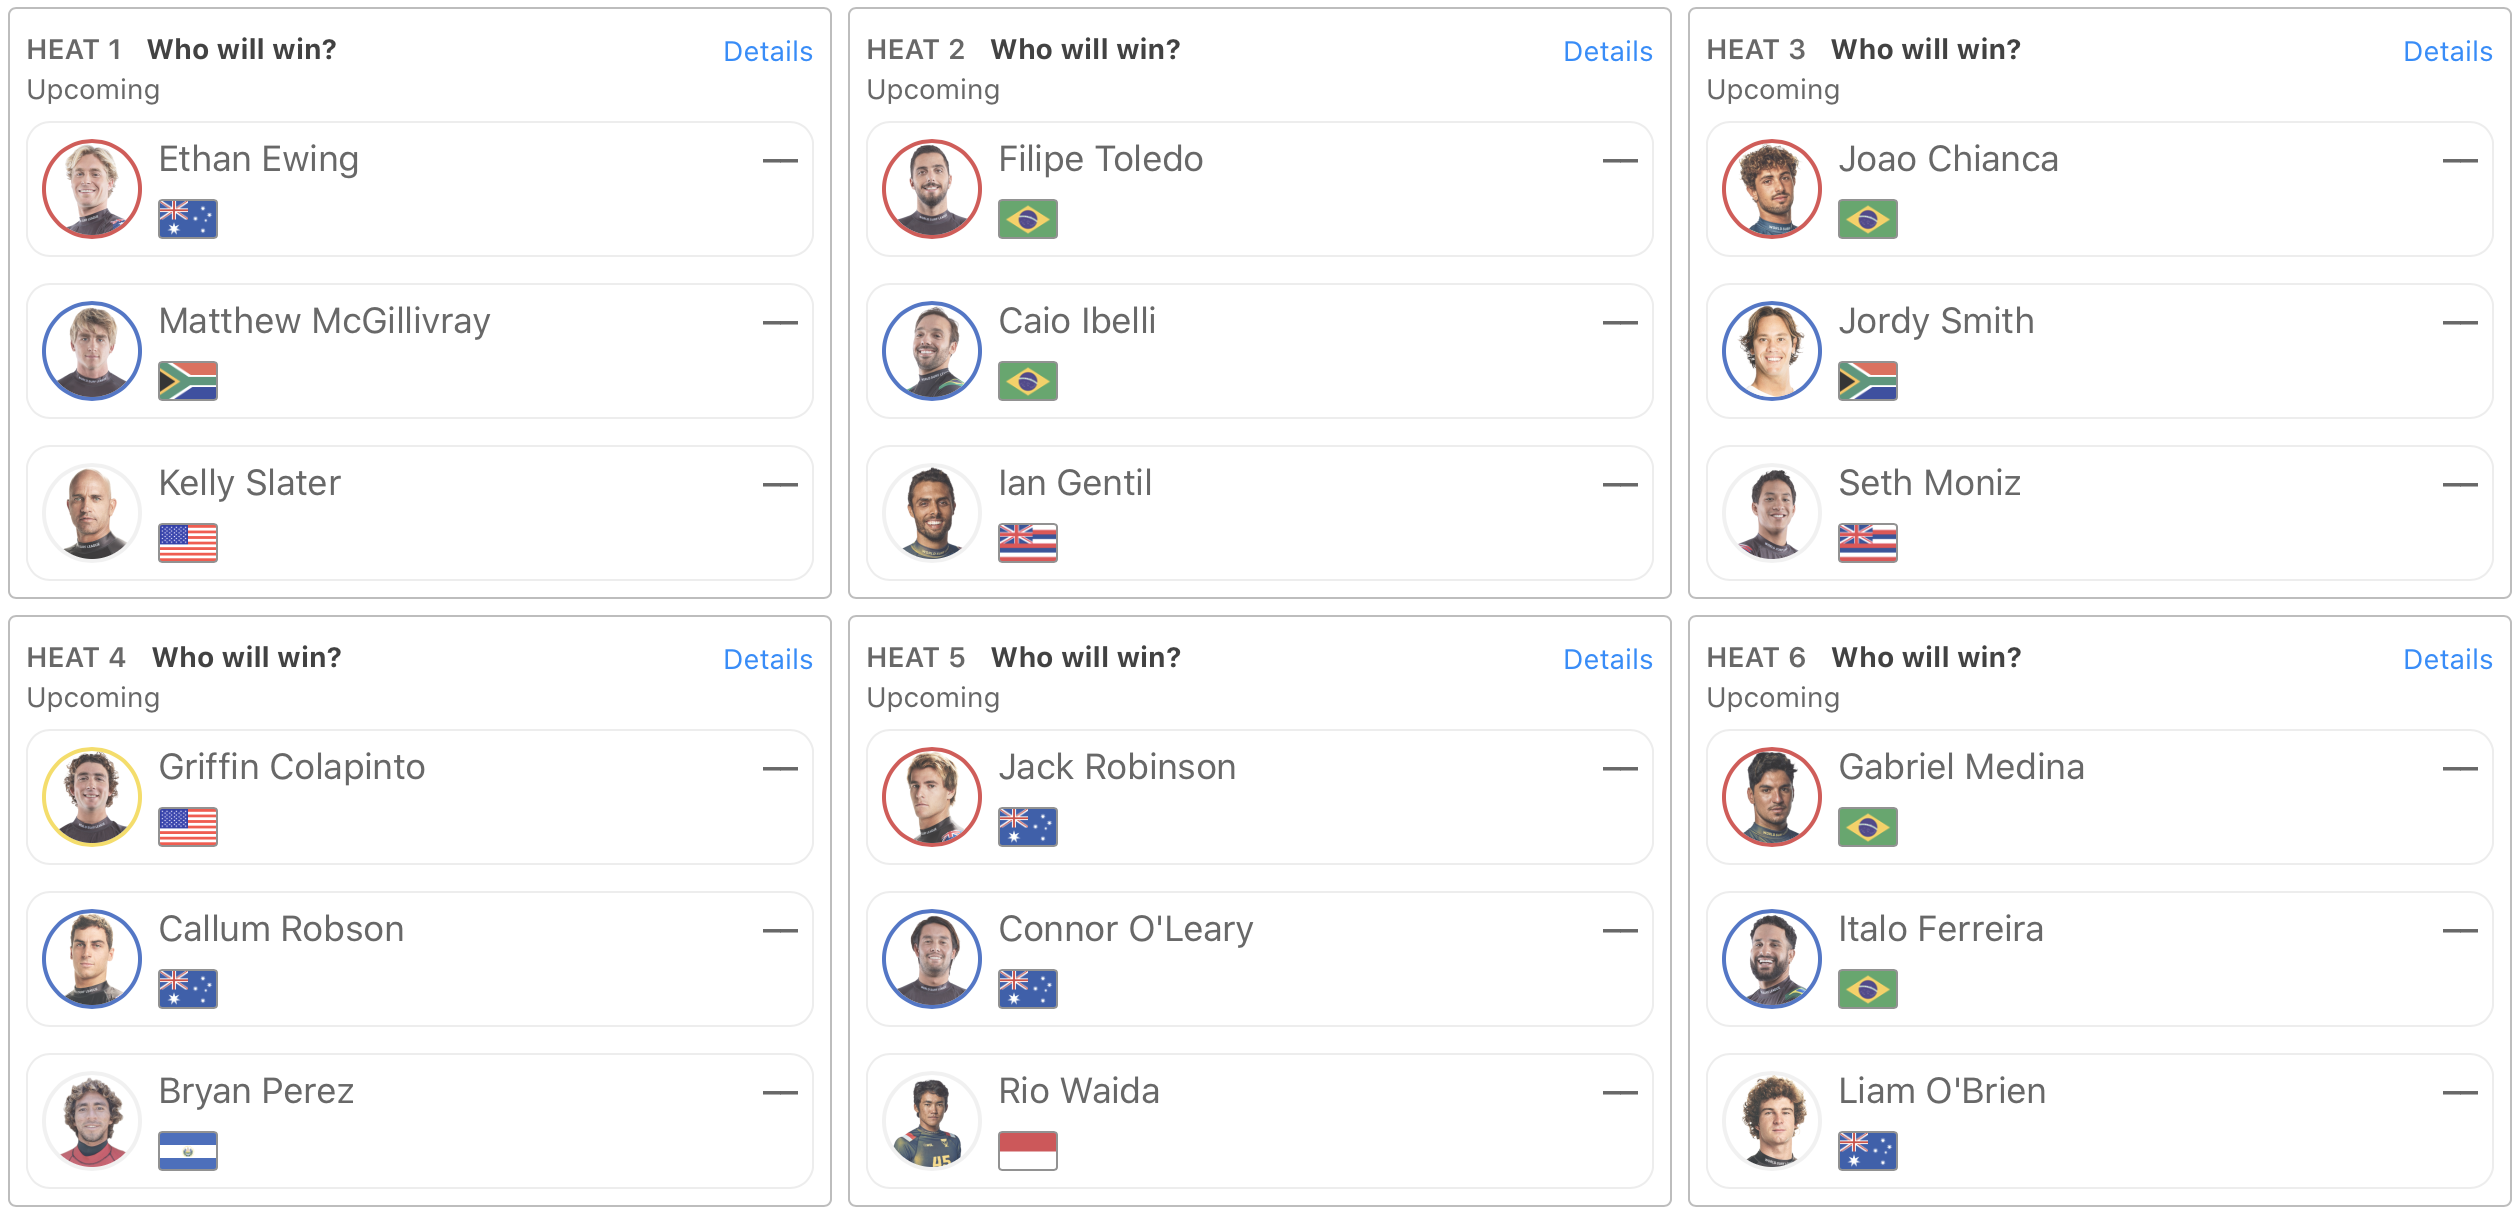Click Ian Gentil's Hawaii flag icon
Screen dimensions: 2518x1212
click(1027, 543)
